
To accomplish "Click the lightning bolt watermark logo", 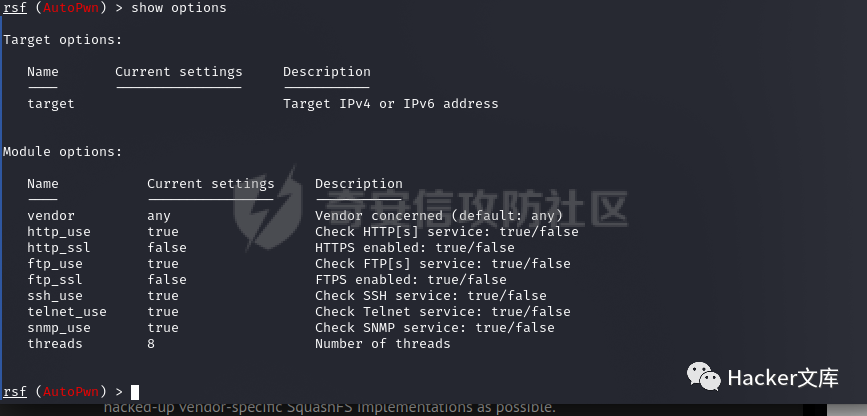I will (268, 209).
